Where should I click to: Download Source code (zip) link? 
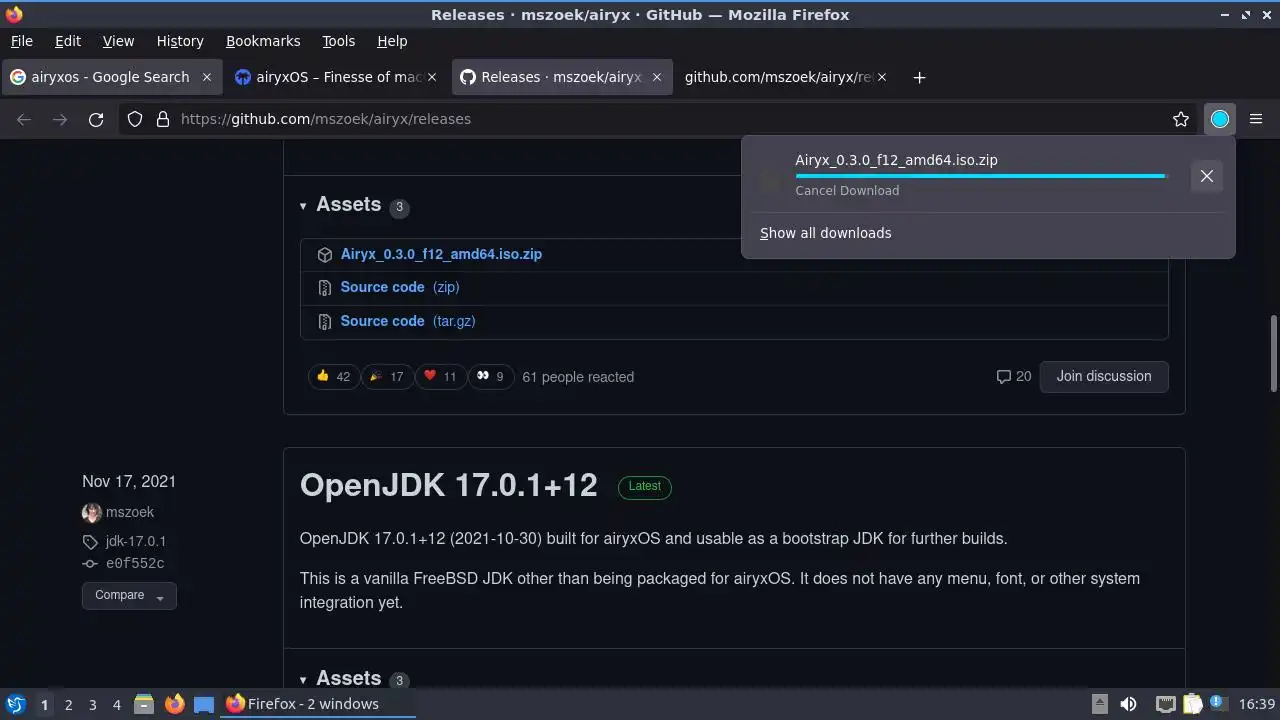[400, 287]
